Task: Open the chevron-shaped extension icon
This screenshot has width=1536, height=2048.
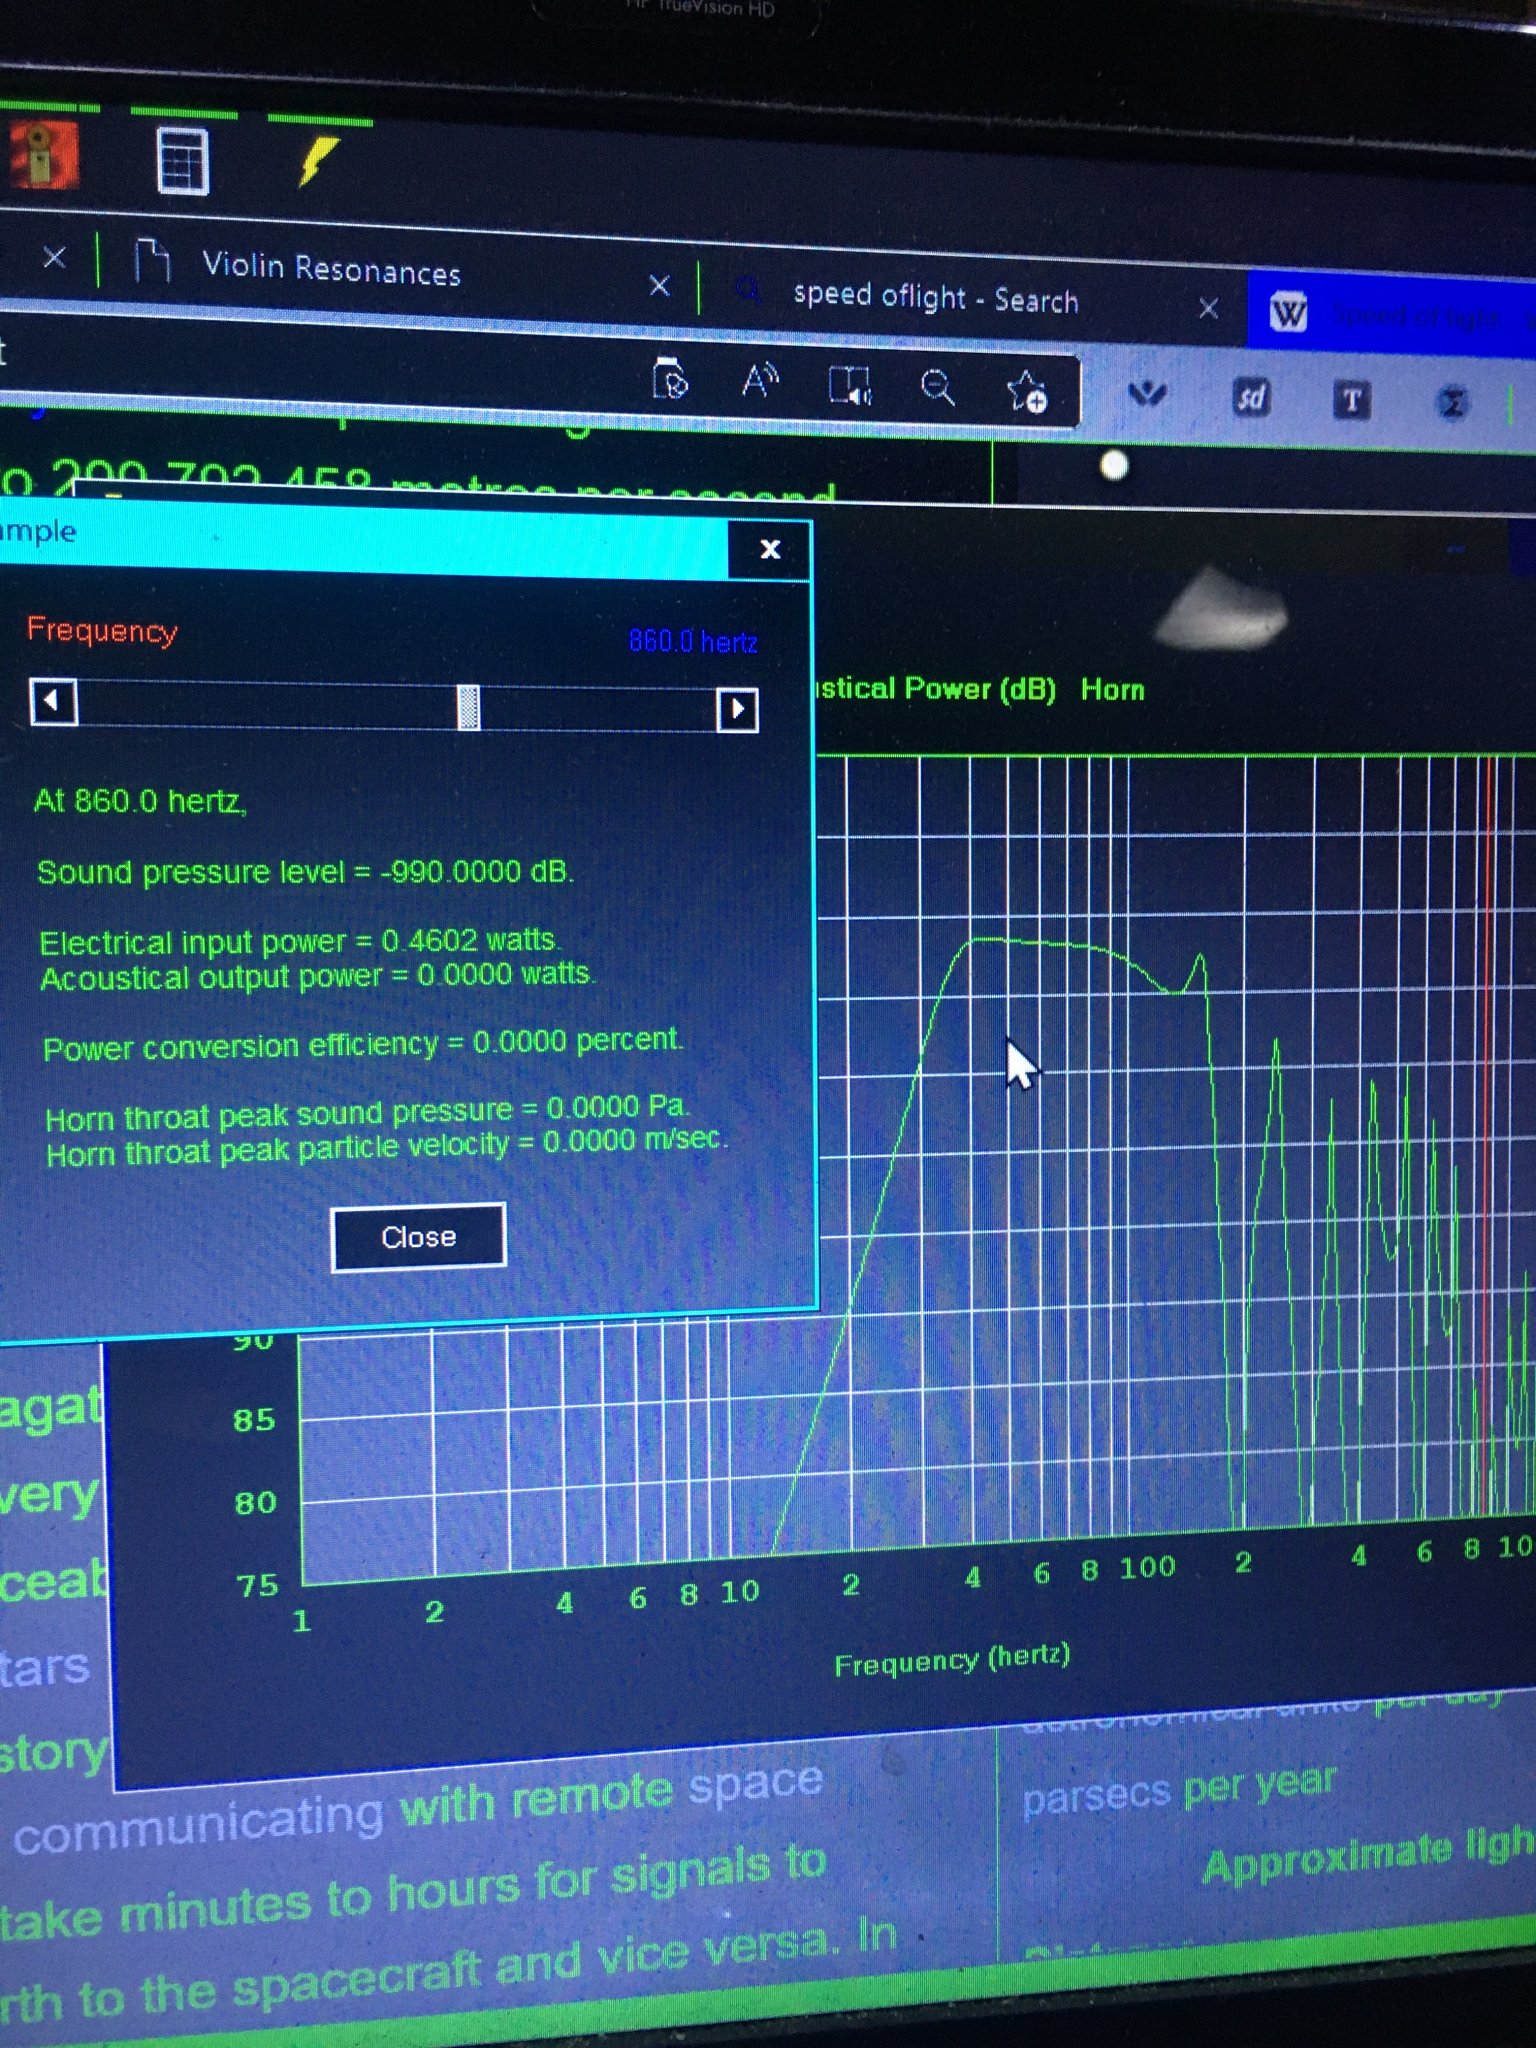Action: (x=1147, y=394)
